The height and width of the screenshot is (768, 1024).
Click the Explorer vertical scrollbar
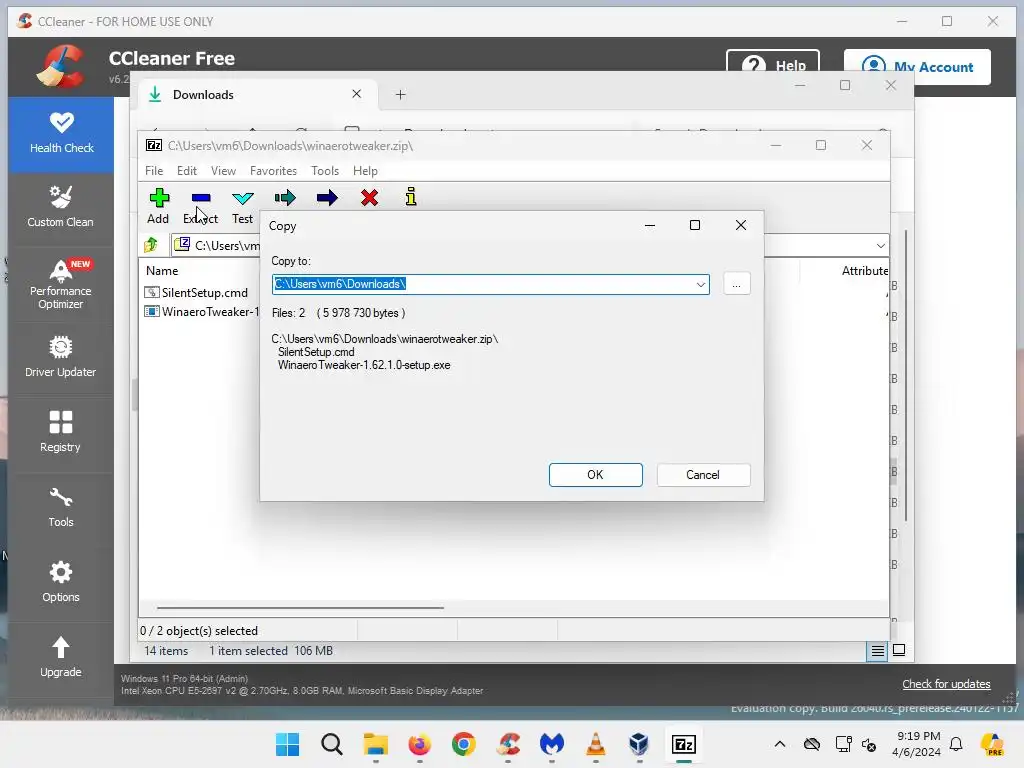(x=906, y=376)
